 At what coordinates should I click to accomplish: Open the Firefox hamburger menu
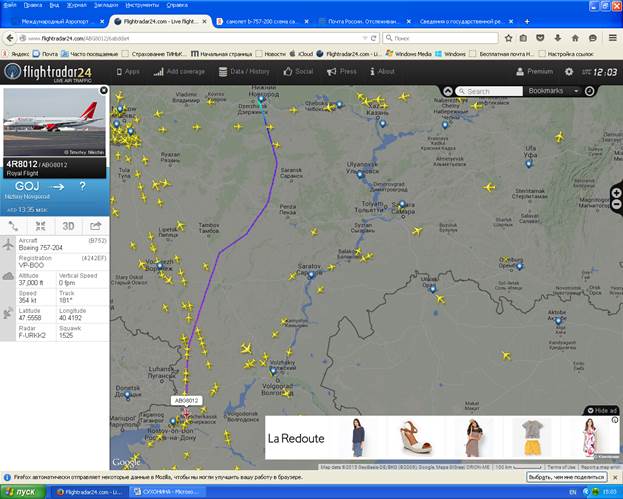click(613, 38)
